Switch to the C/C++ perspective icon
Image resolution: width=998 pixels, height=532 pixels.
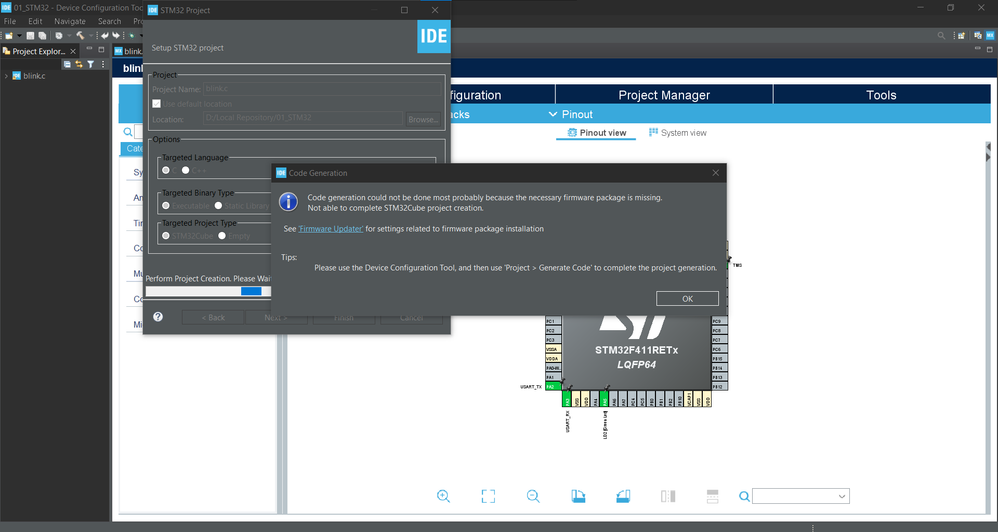[x=978, y=36]
